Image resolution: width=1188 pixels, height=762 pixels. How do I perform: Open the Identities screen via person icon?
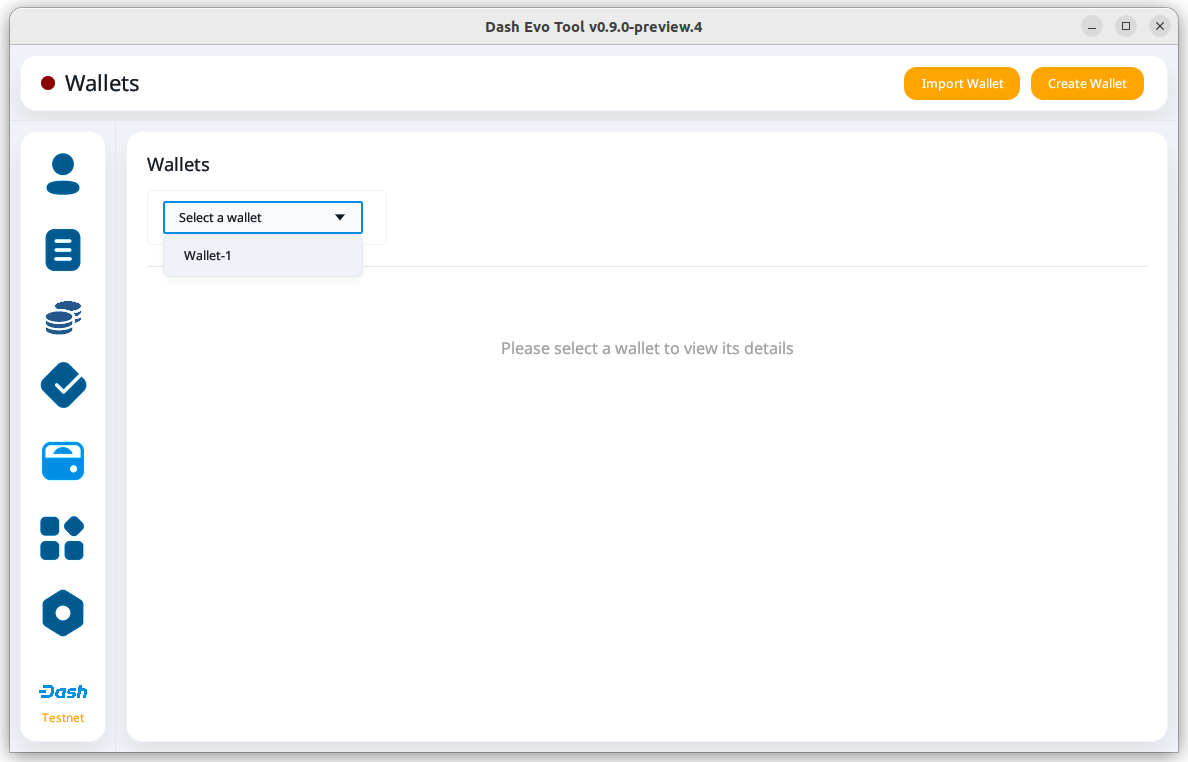click(63, 174)
